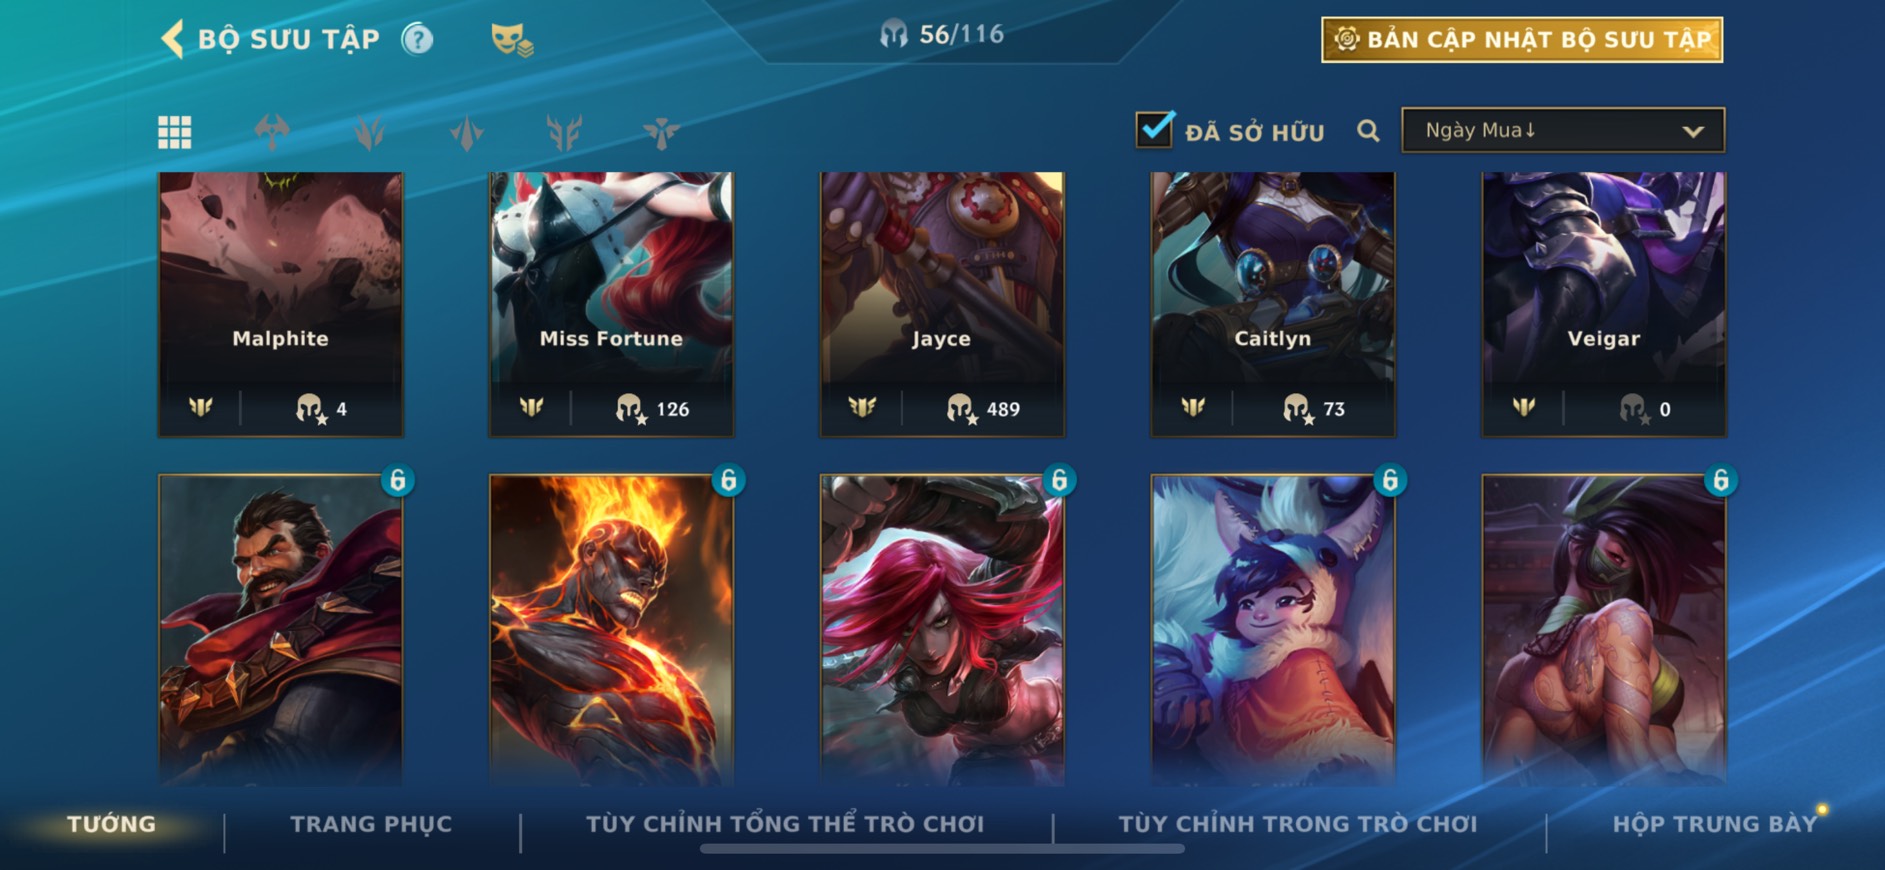This screenshot has width=1885, height=870.
Task: Filter champions by the first role icon
Action: point(272,132)
